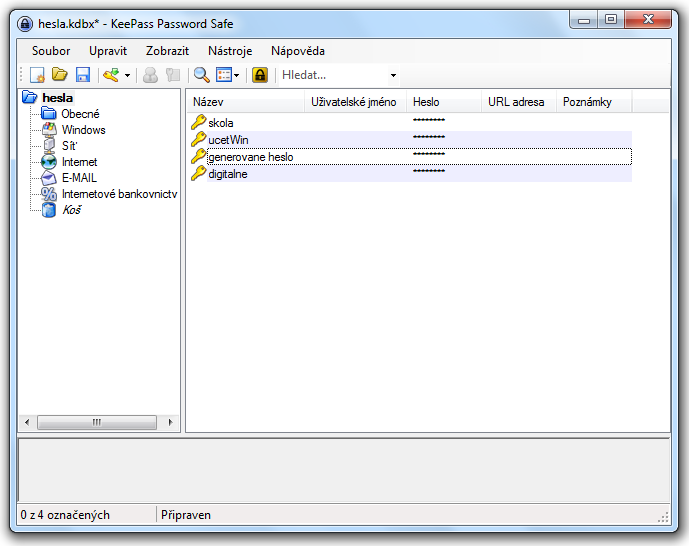
Task: Click the Copy password icon
Action: pyautogui.click(x=173, y=75)
